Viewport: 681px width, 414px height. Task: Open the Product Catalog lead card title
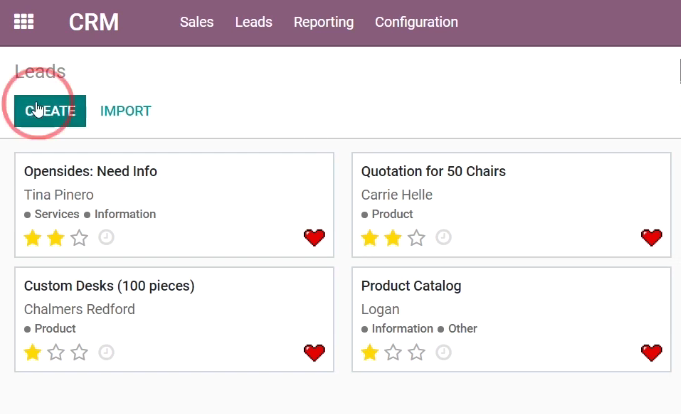411,286
